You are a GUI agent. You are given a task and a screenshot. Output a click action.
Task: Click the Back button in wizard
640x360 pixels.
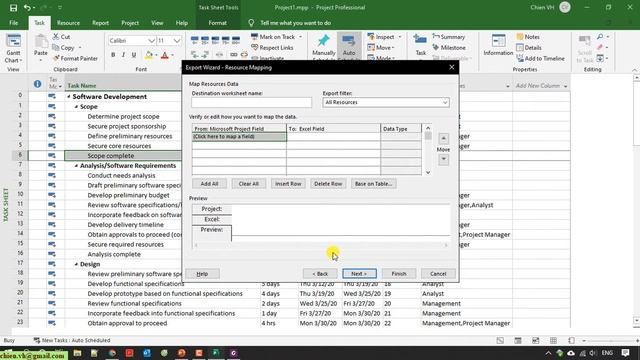(320, 273)
